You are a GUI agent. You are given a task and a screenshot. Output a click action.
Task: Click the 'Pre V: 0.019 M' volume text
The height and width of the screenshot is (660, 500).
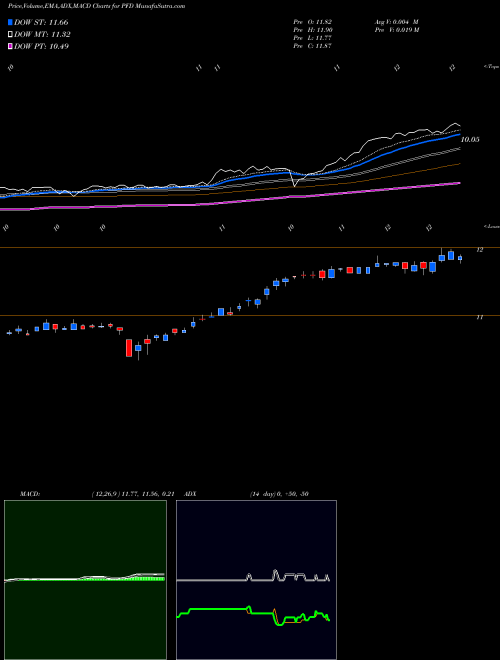pyautogui.click(x=396, y=30)
